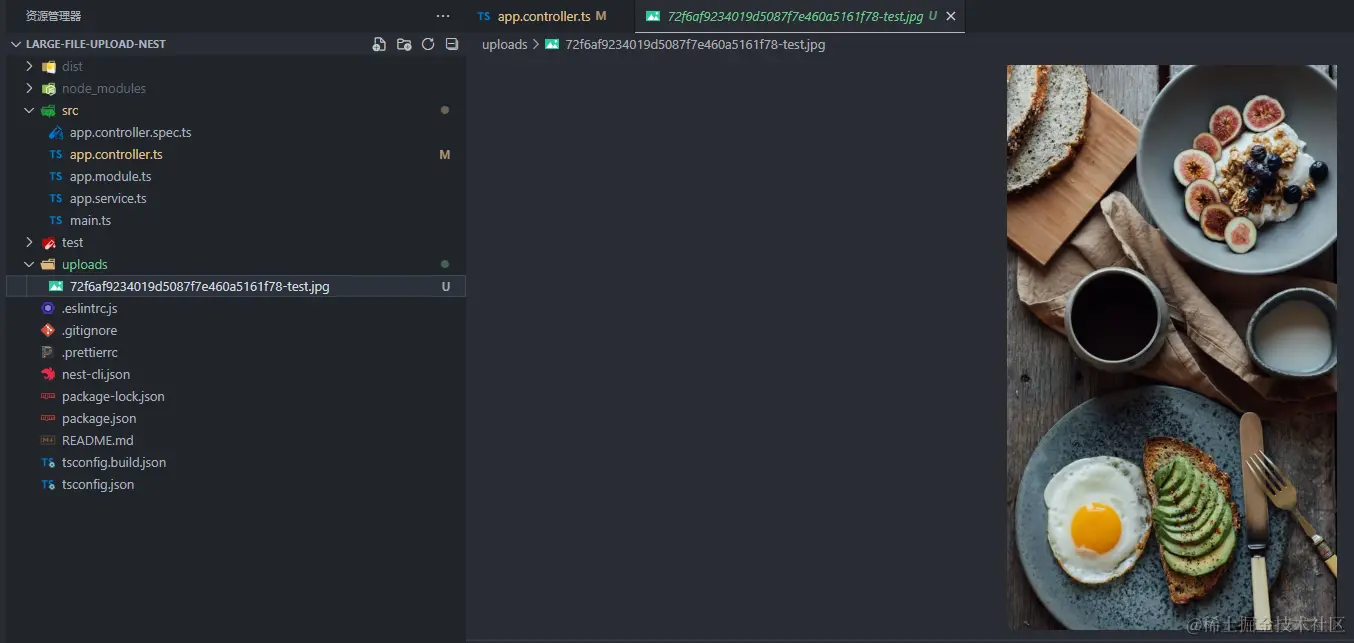This screenshot has height=643, width=1354.
Task: Collapse all folders in explorer
Action: (452, 44)
